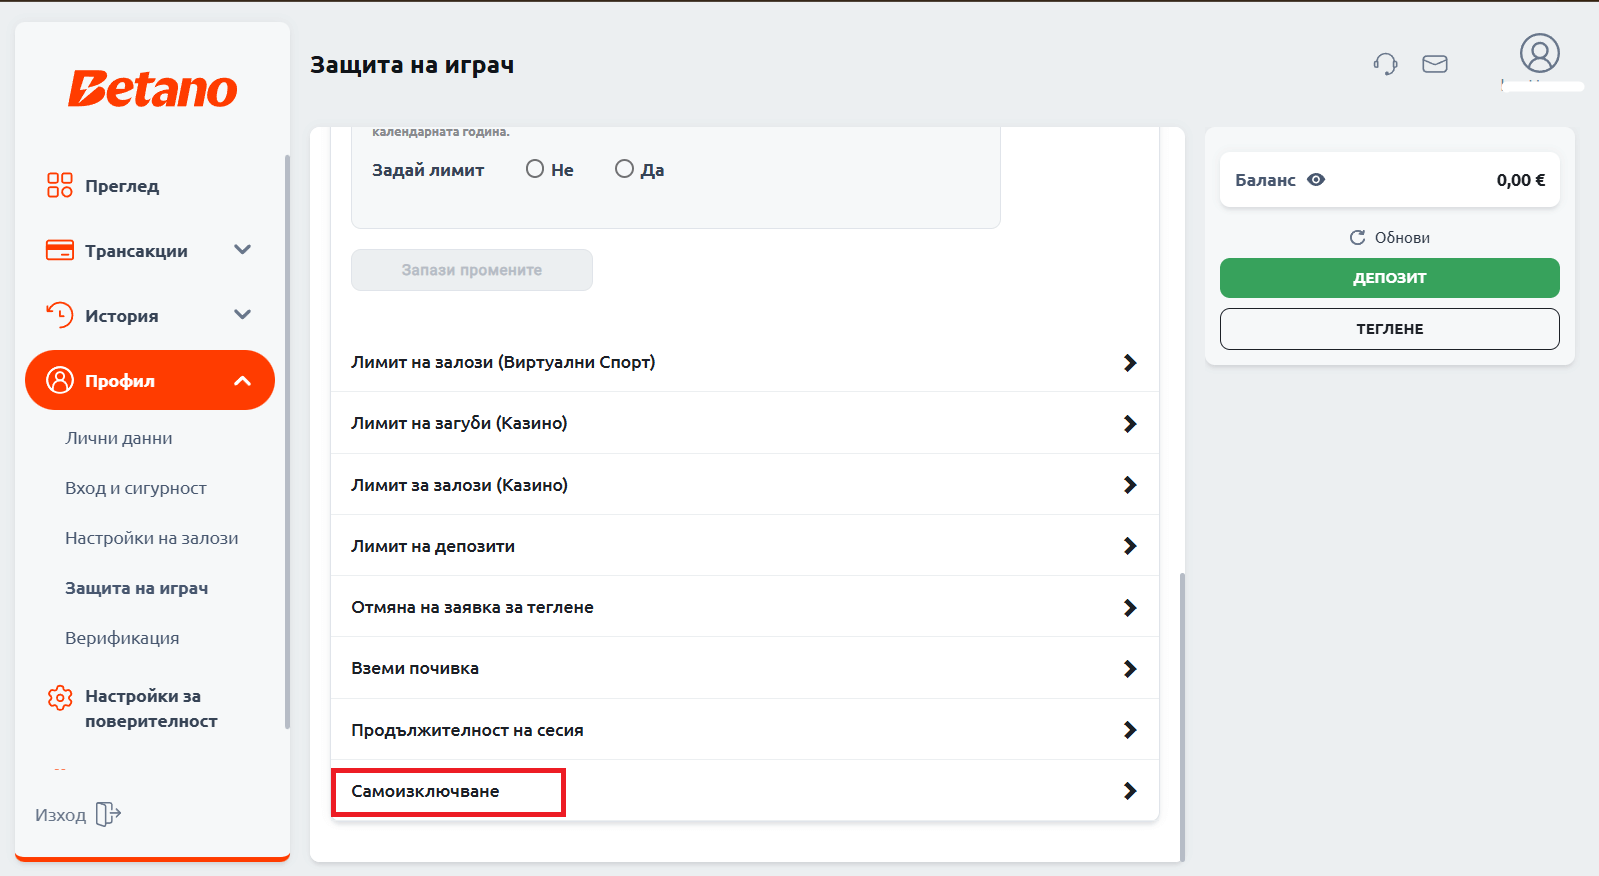Collapse the Профил menu chevron
Viewport: 1599px width, 876px height.
[242, 380]
